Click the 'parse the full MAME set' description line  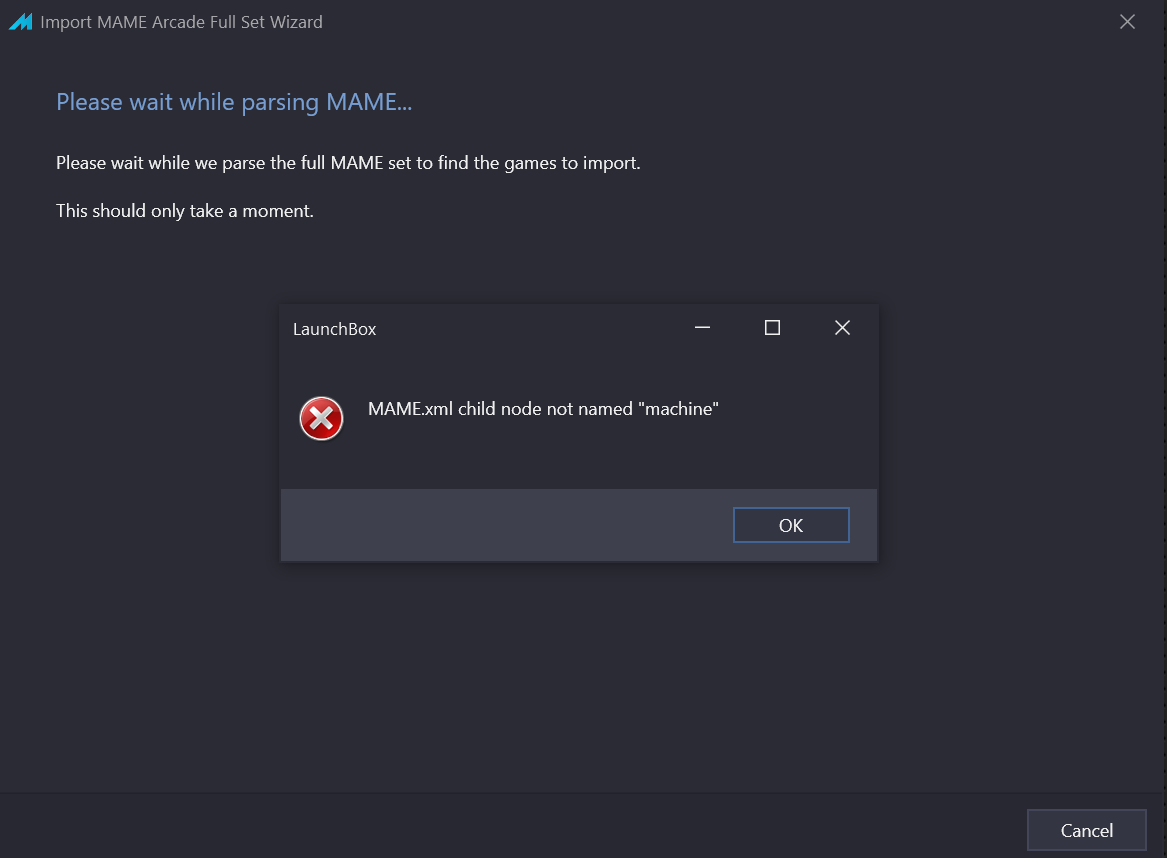click(x=348, y=163)
